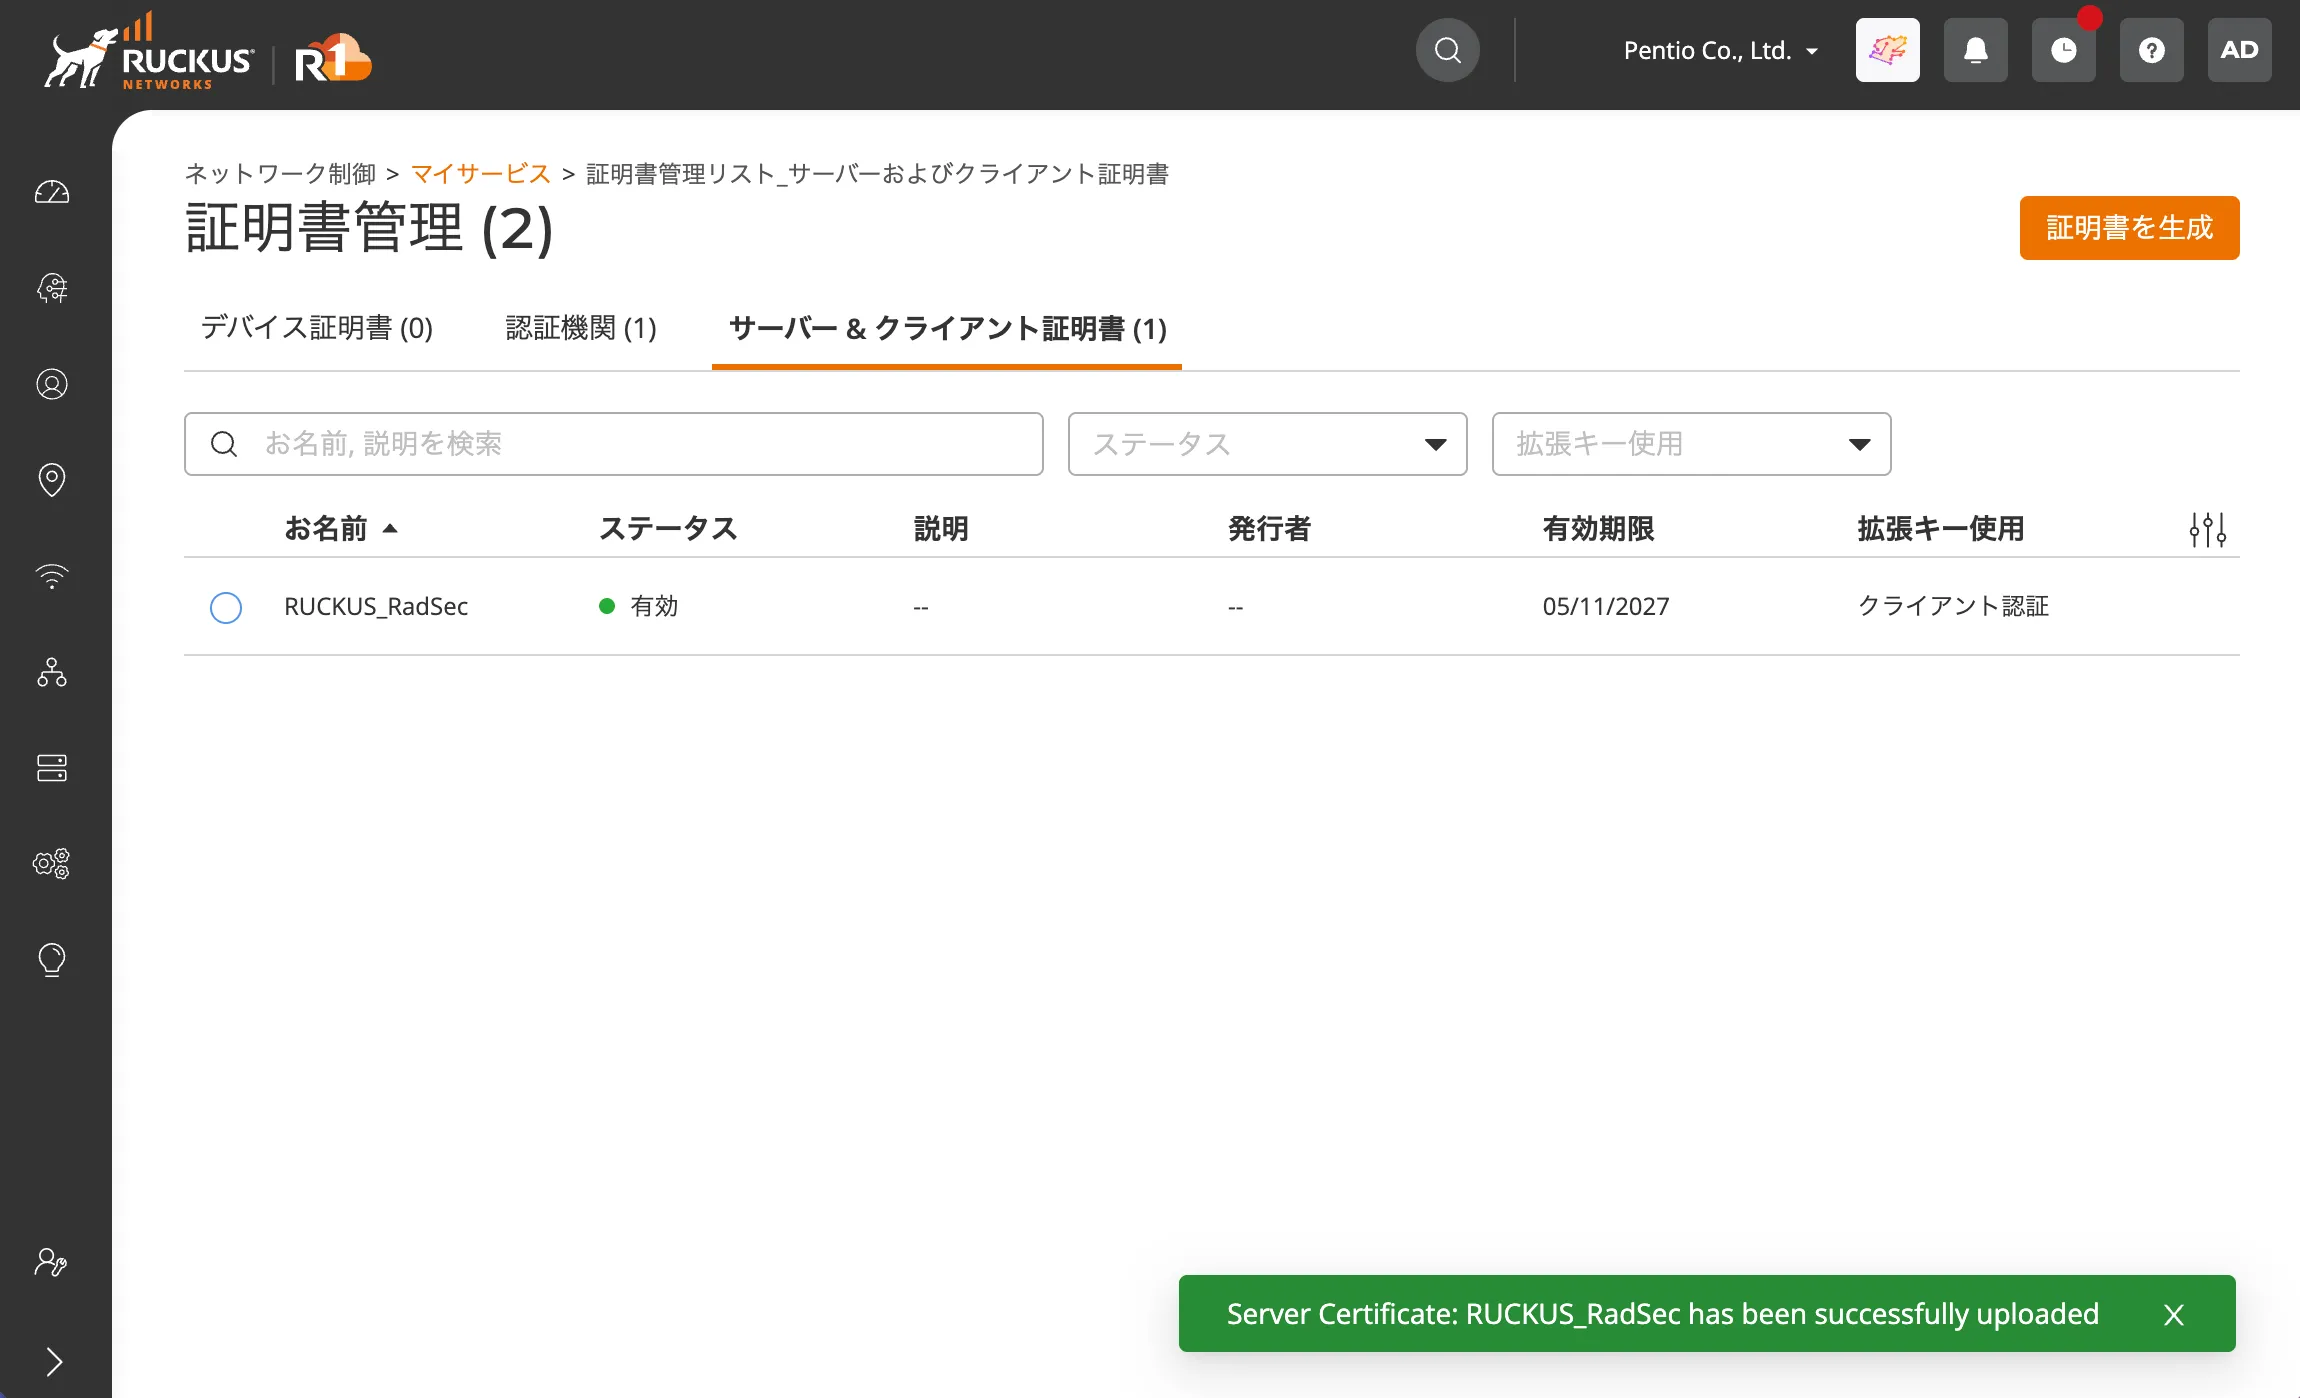Sort by お名前 column header
The height and width of the screenshot is (1398, 2300).
click(x=341, y=528)
